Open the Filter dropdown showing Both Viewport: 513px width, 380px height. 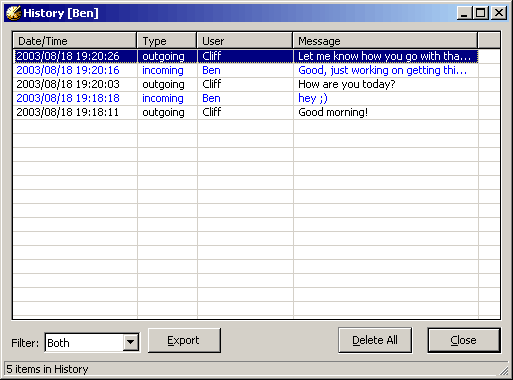tap(92, 342)
